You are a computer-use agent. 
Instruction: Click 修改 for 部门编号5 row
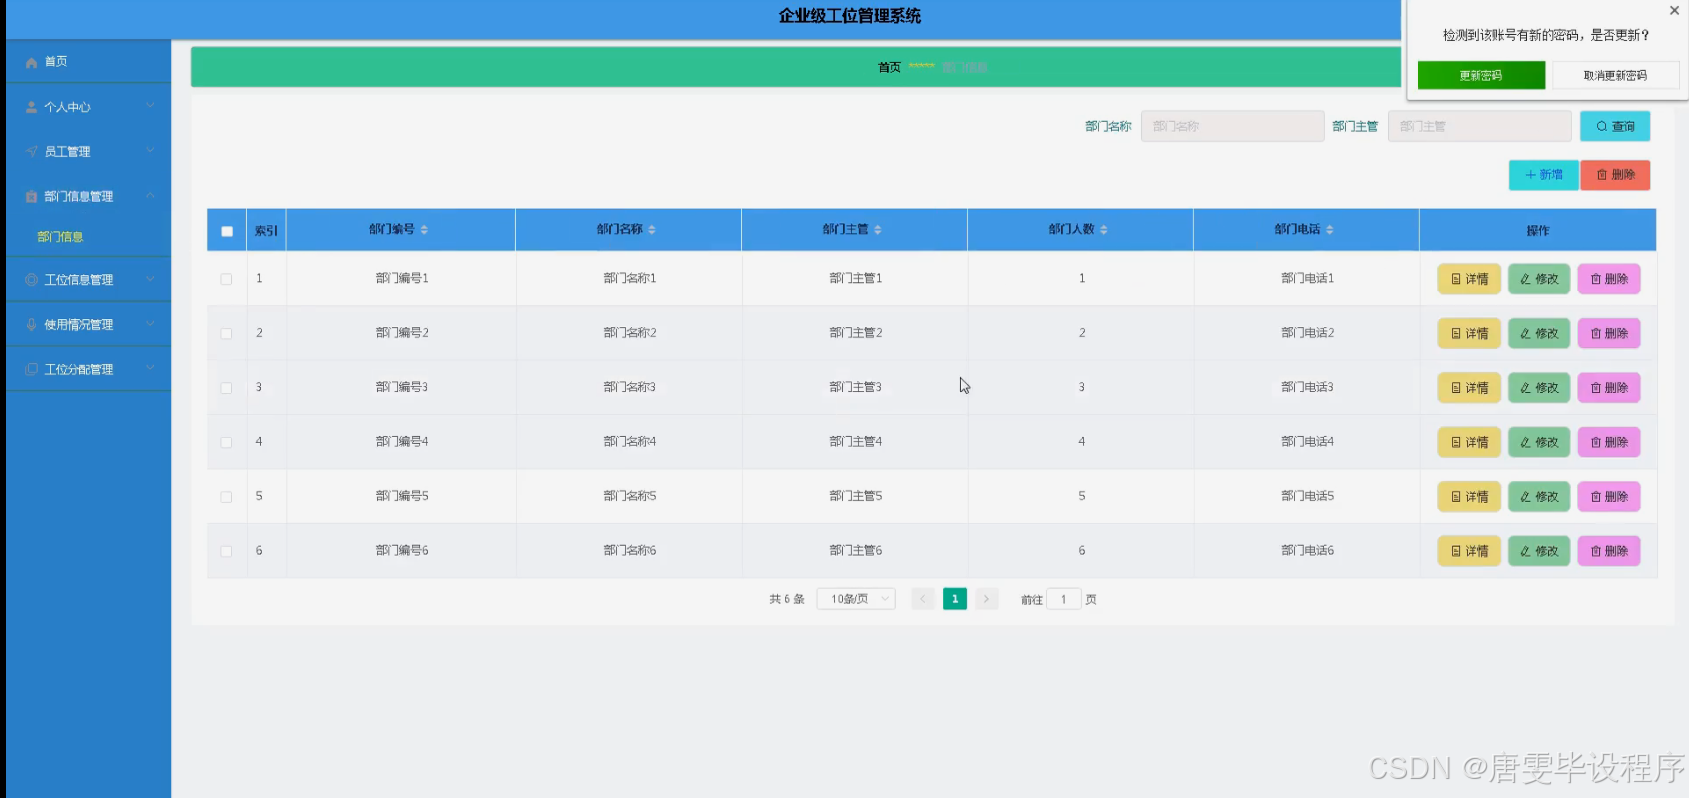tap(1539, 497)
